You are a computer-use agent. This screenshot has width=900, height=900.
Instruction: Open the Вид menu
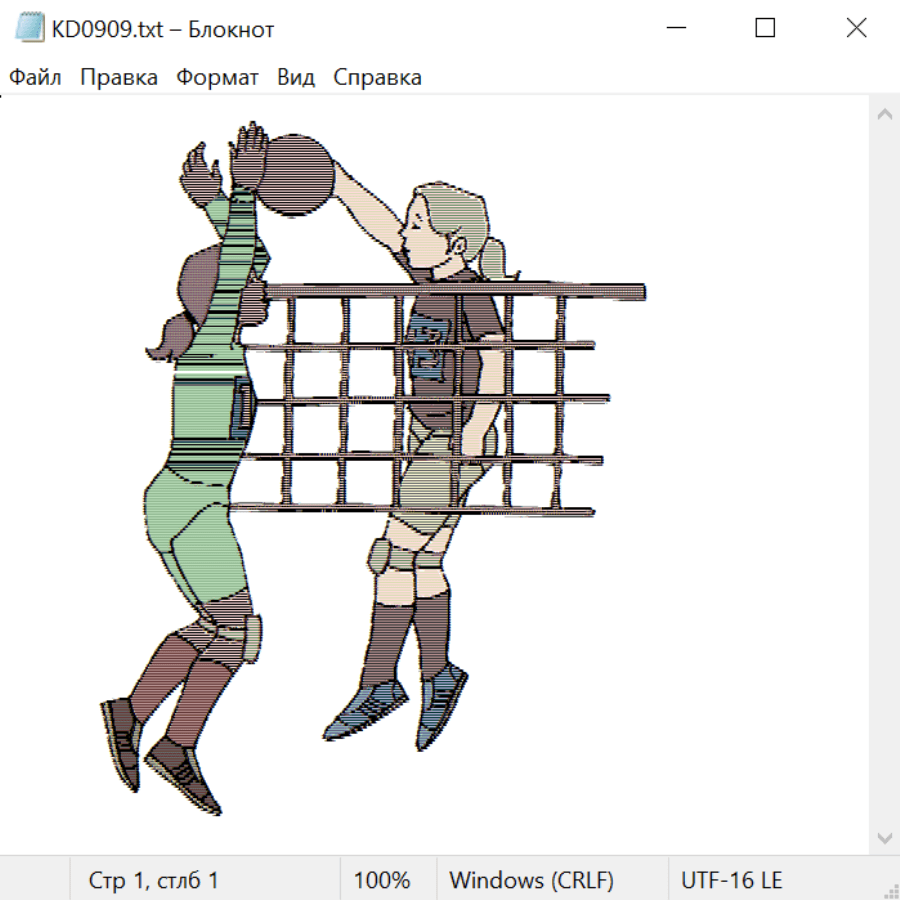click(x=296, y=78)
